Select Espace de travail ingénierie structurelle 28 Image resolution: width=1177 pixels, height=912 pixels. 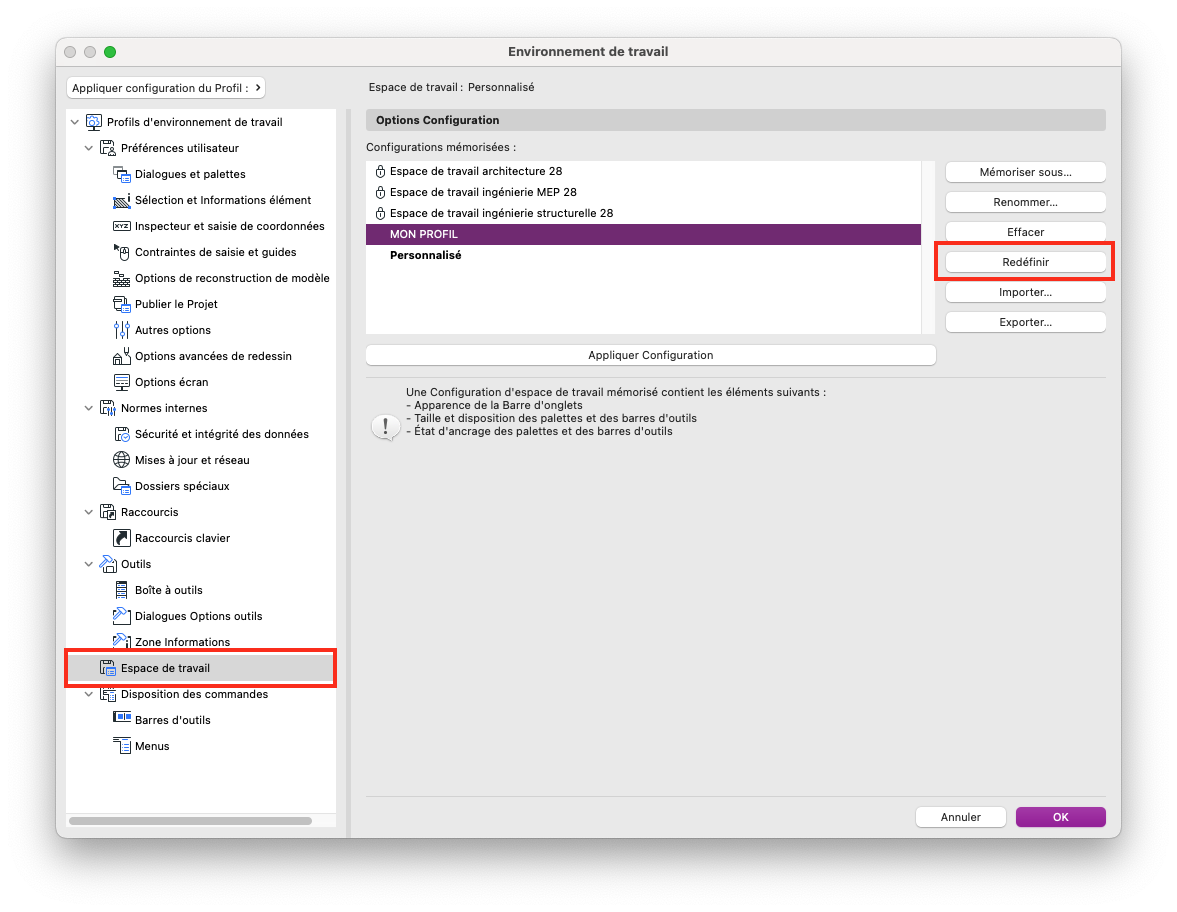click(x=643, y=213)
